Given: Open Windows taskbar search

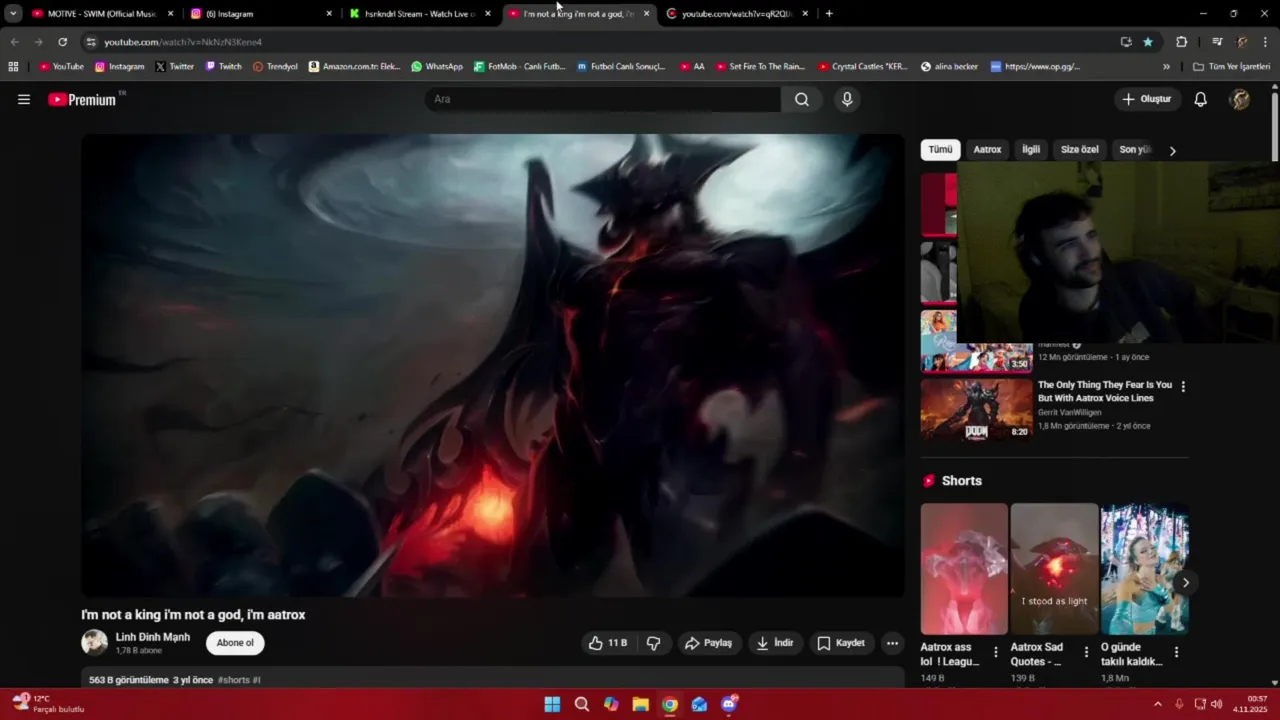Looking at the screenshot, I should pos(581,704).
